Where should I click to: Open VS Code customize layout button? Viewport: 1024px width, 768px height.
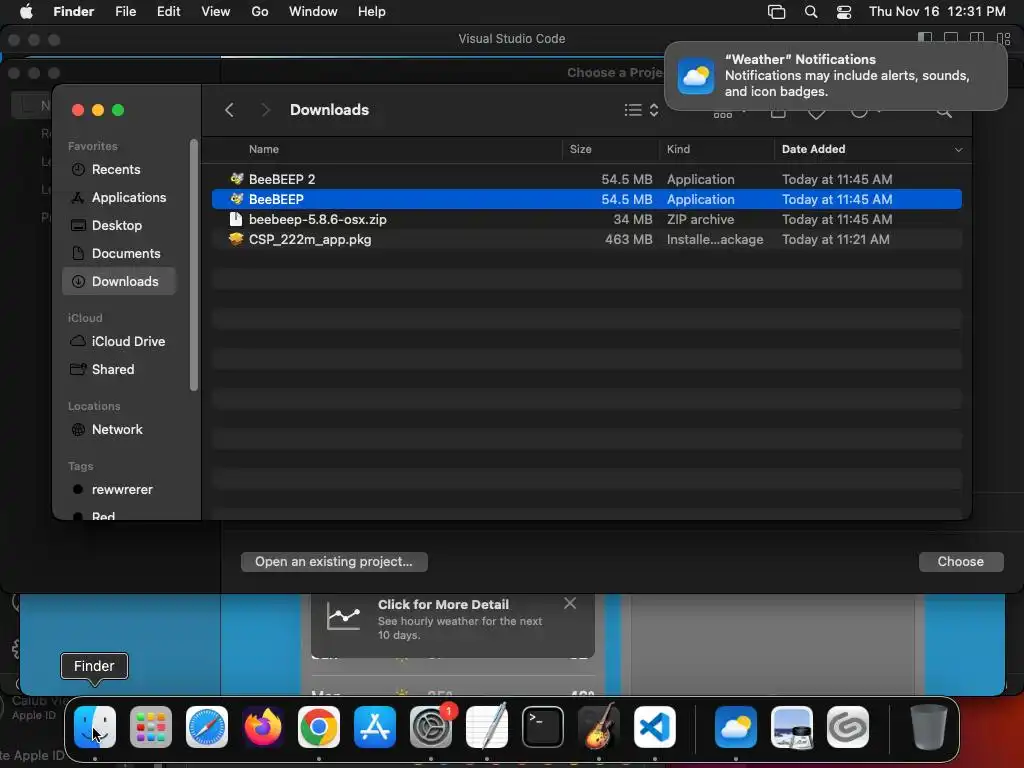1003,39
